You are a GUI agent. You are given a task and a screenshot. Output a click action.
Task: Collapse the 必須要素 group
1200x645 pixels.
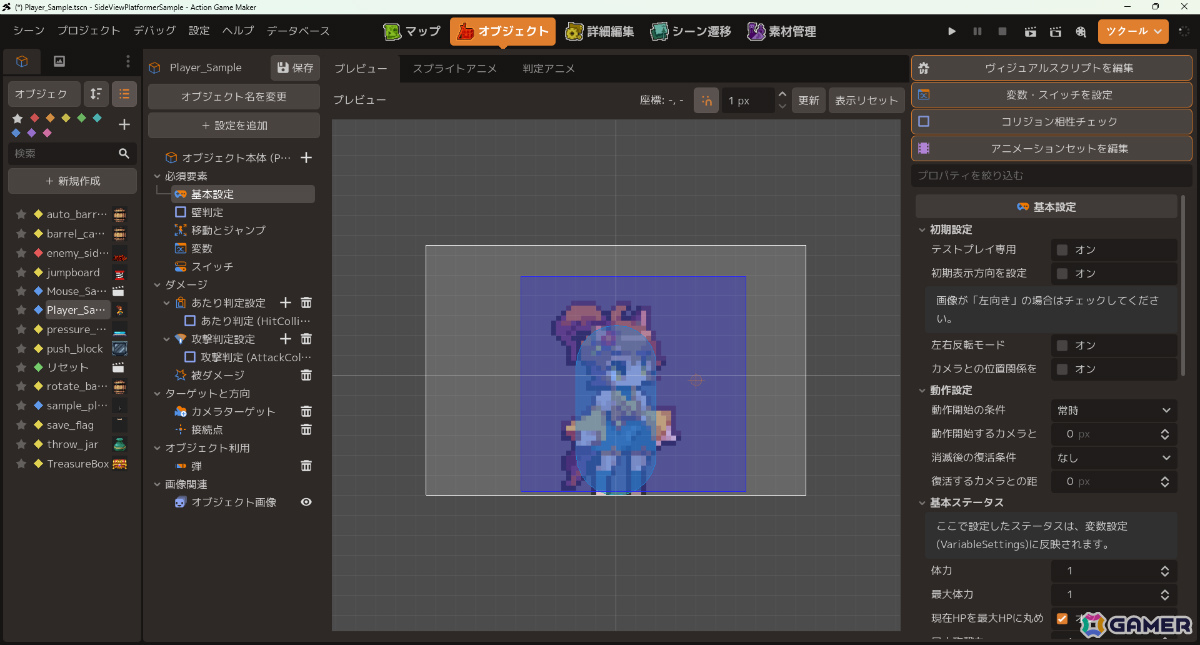(x=157, y=176)
